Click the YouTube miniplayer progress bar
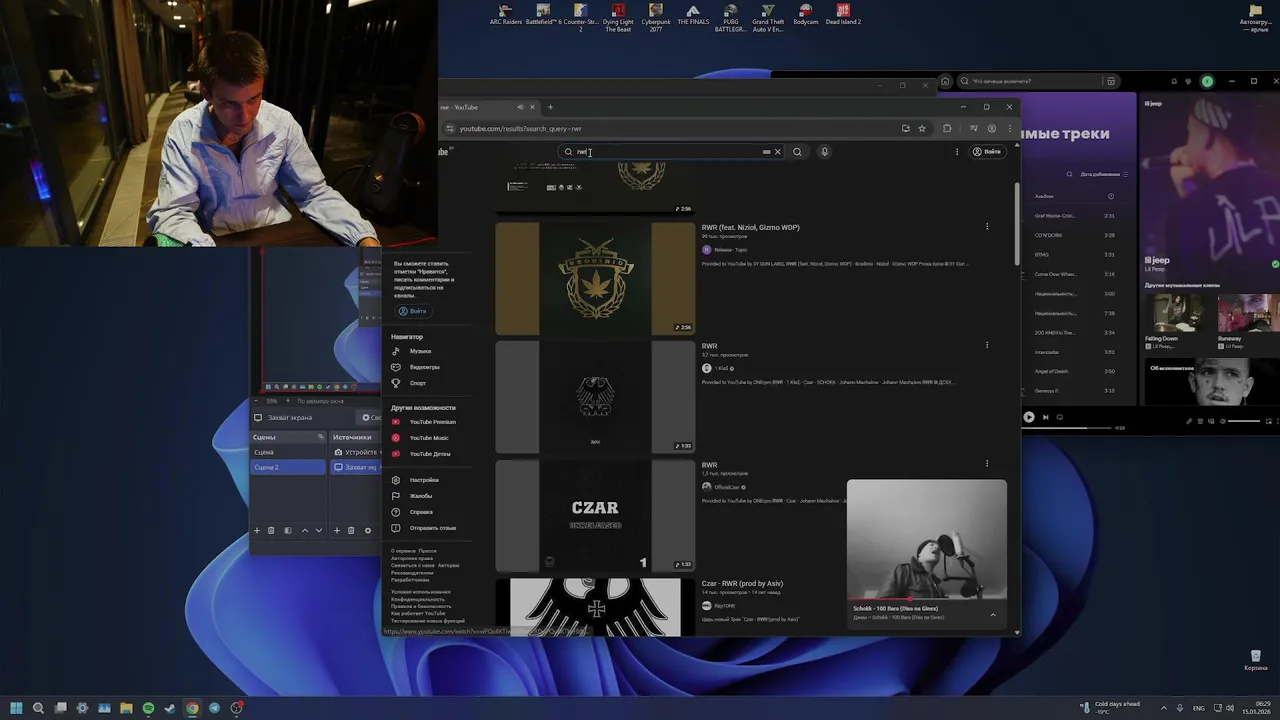This screenshot has width=1280, height=720. [927, 599]
